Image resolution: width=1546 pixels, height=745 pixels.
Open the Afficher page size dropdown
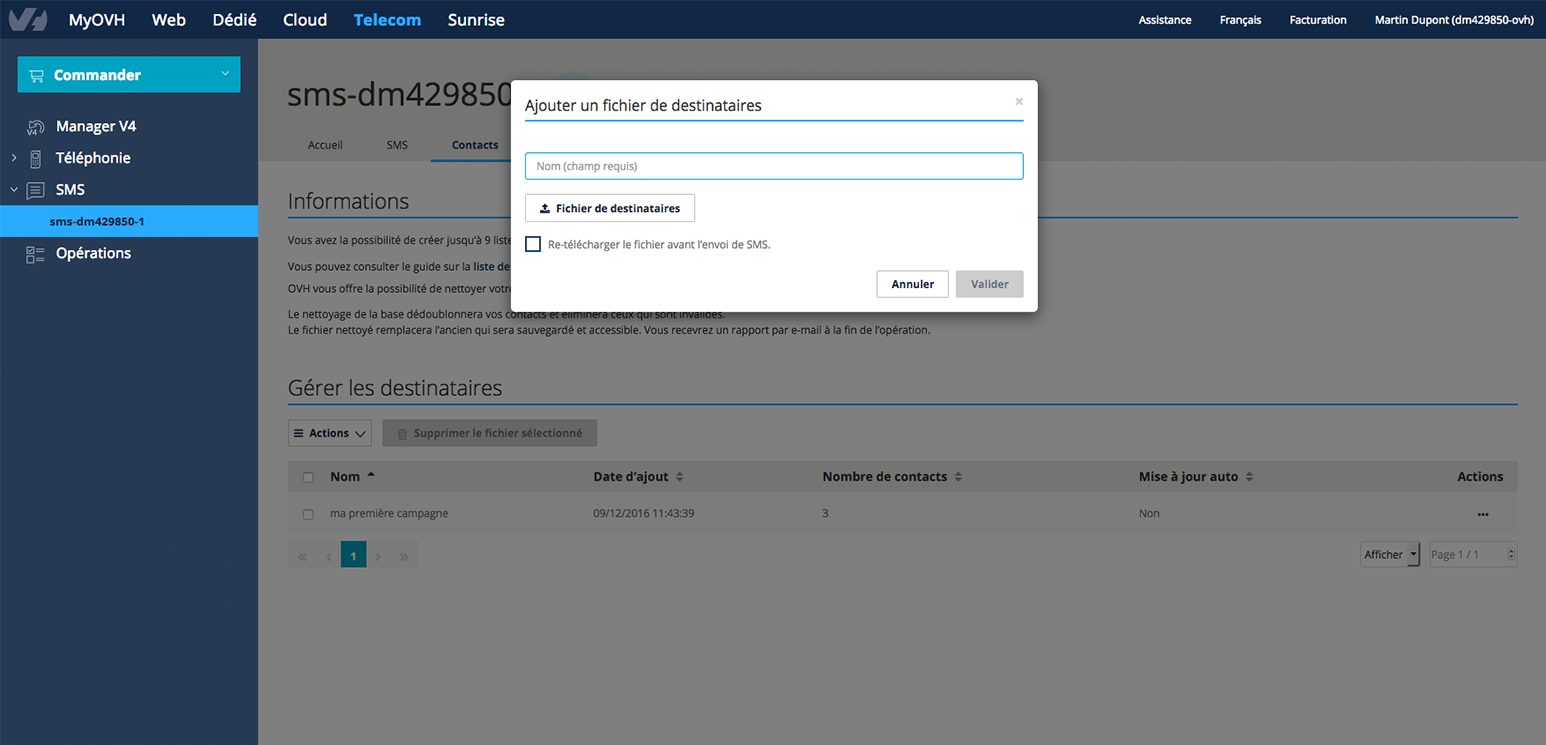1390,554
